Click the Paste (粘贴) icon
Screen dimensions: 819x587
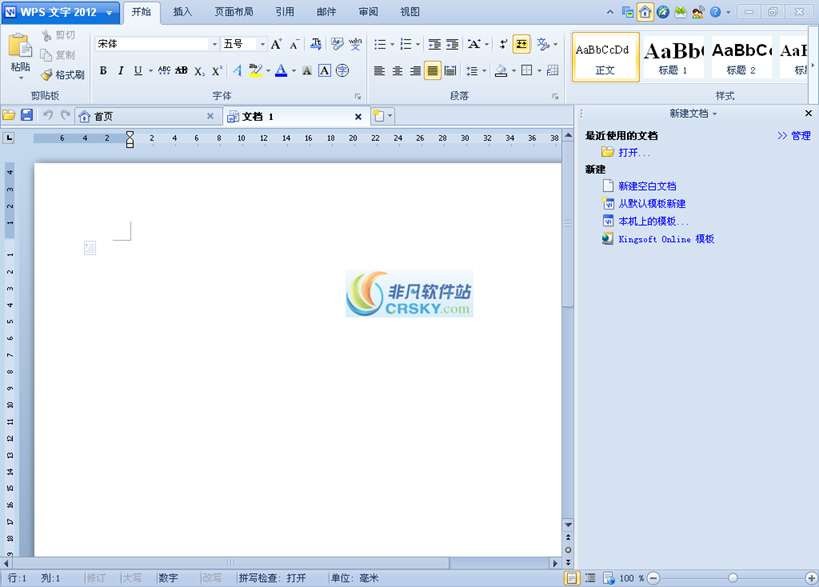[x=20, y=46]
